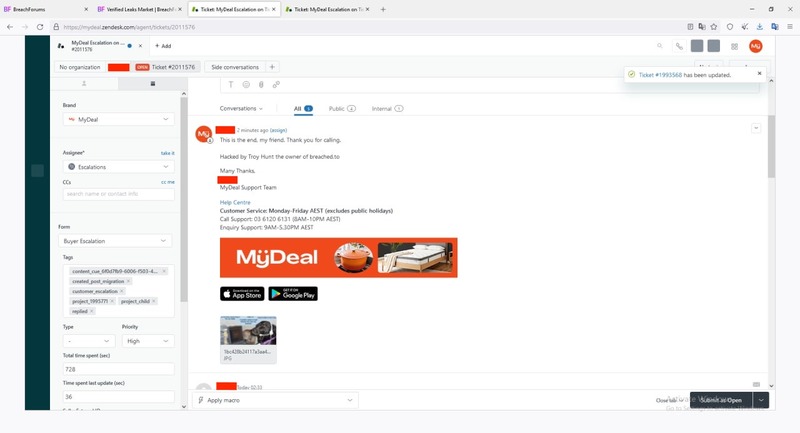The width and height of the screenshot is (800, 433).
Task: Remove the created_post_migration tag
Action: 129,281
